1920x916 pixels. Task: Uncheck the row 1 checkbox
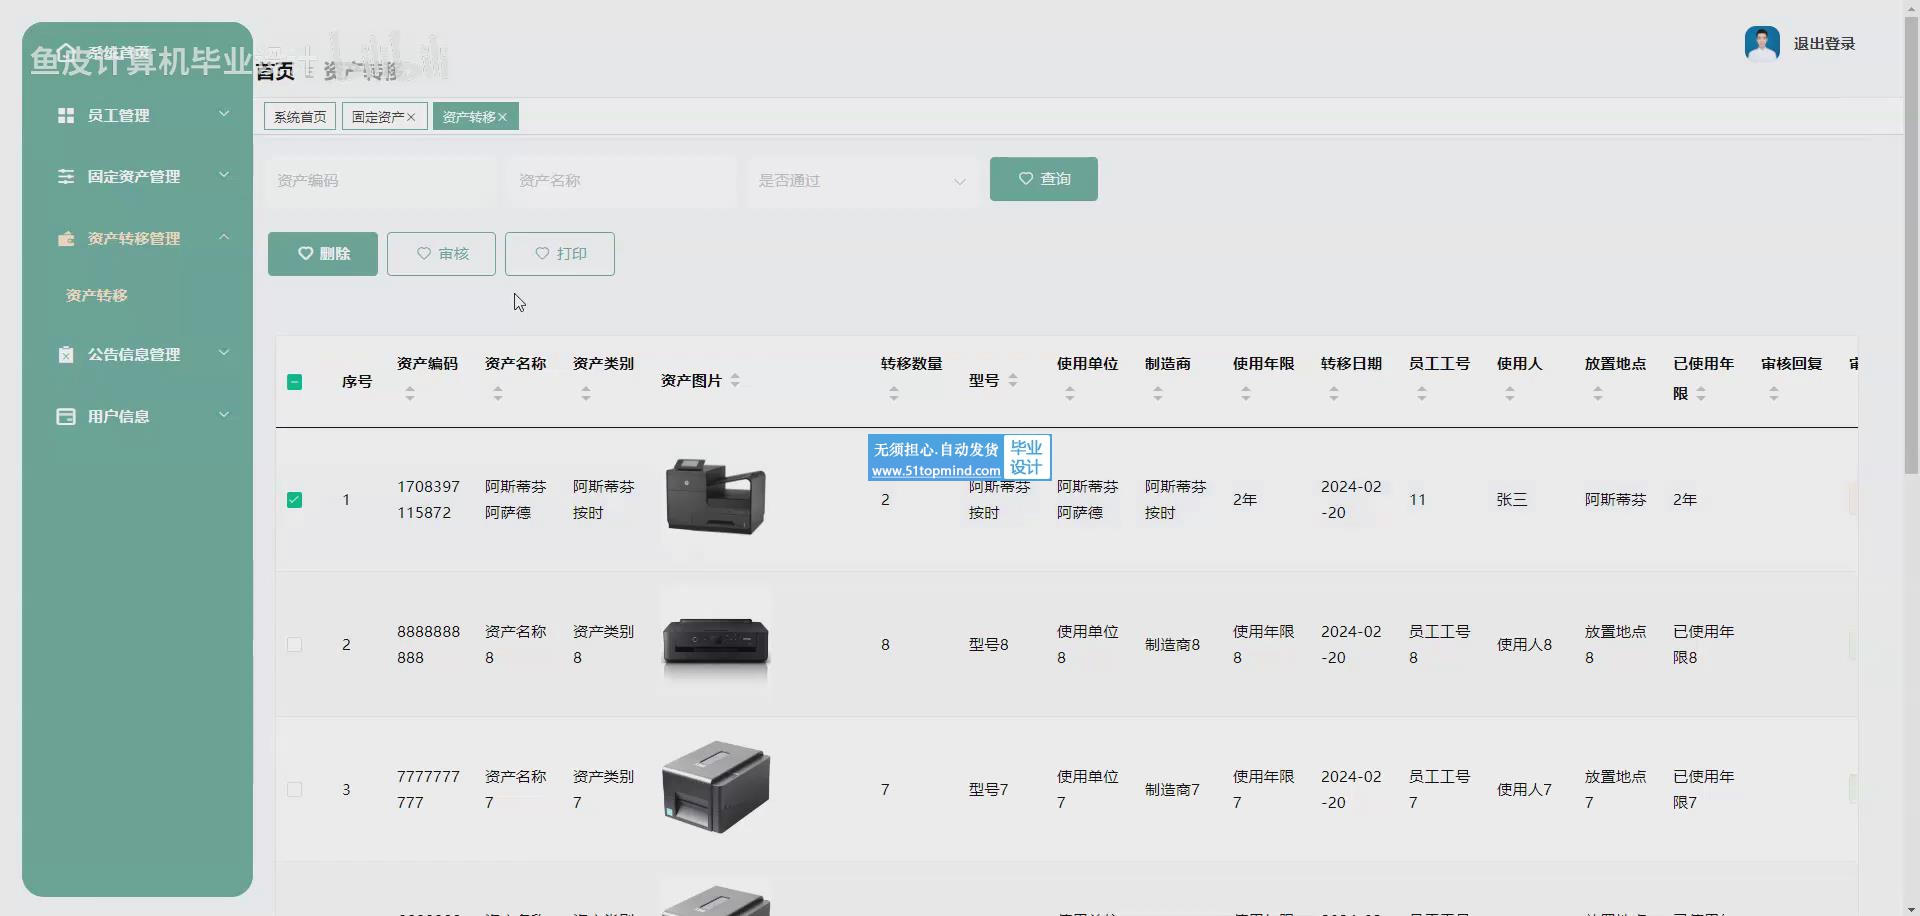coord(295,500)
